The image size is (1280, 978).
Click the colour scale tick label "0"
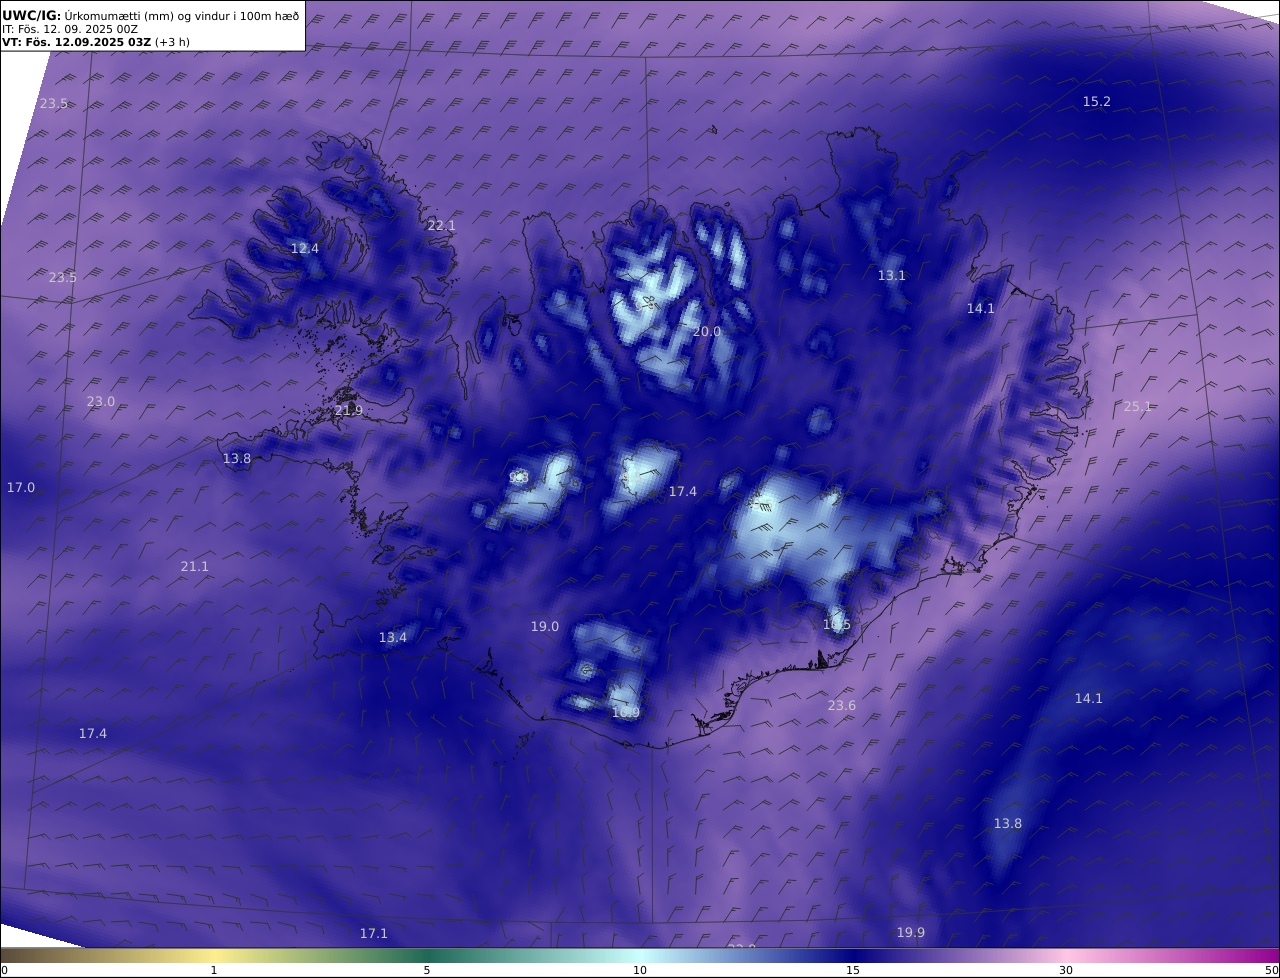tap(5, 970)
